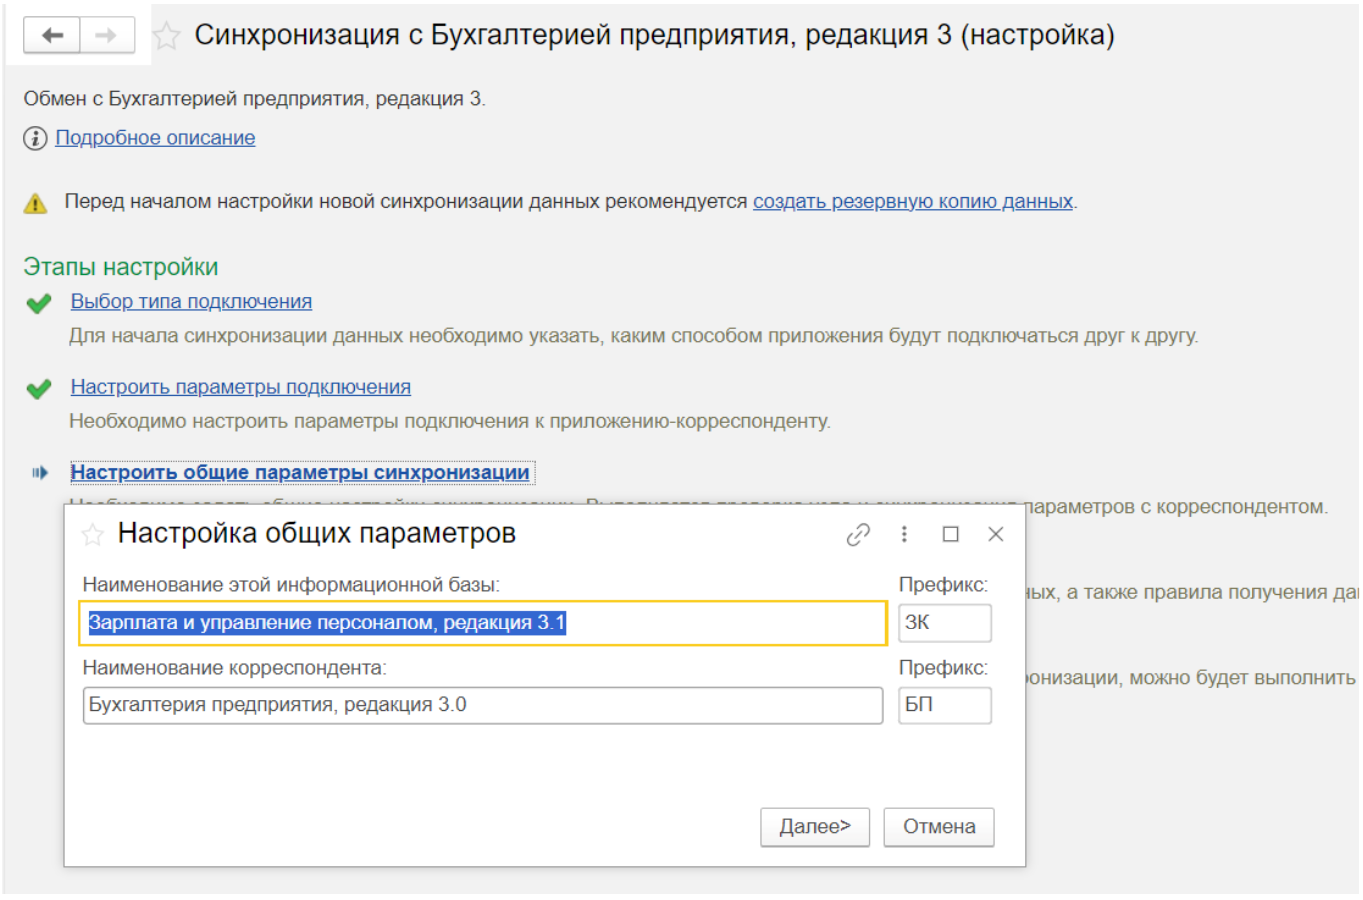The height and width of the screenshot is (900, 1363).
Task: Click the information base name field
Action: click(482, 623)
